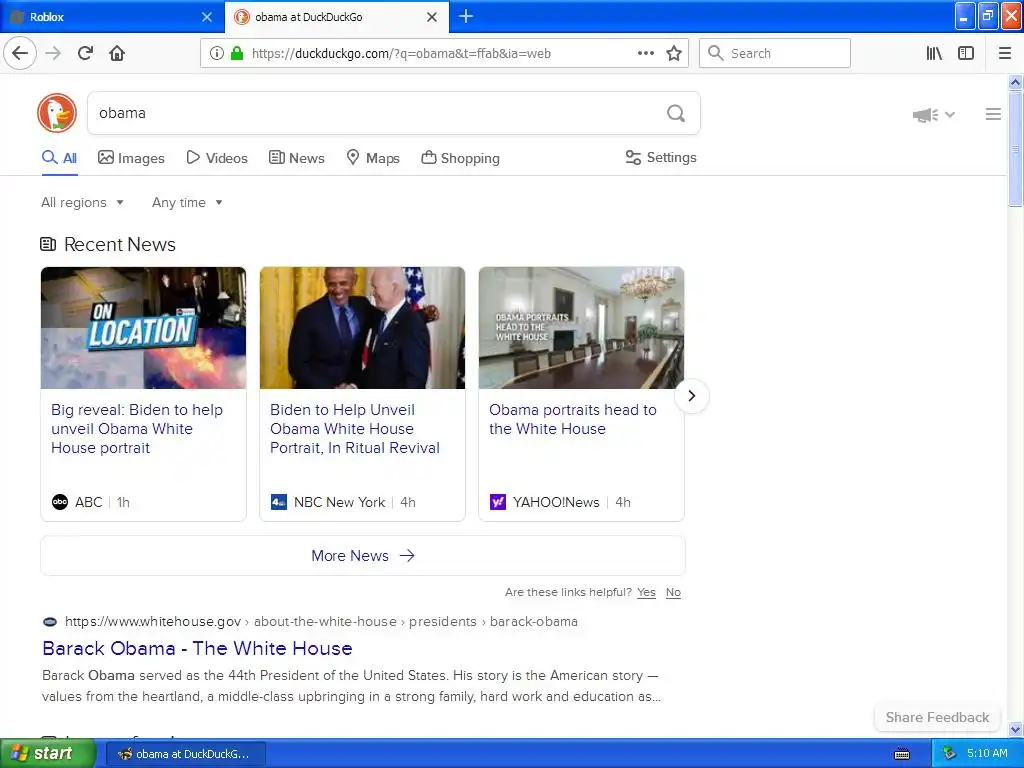Open the Firefox Library icon
Viewport: 1024px width, 768px height.
[x=934, y=54]
